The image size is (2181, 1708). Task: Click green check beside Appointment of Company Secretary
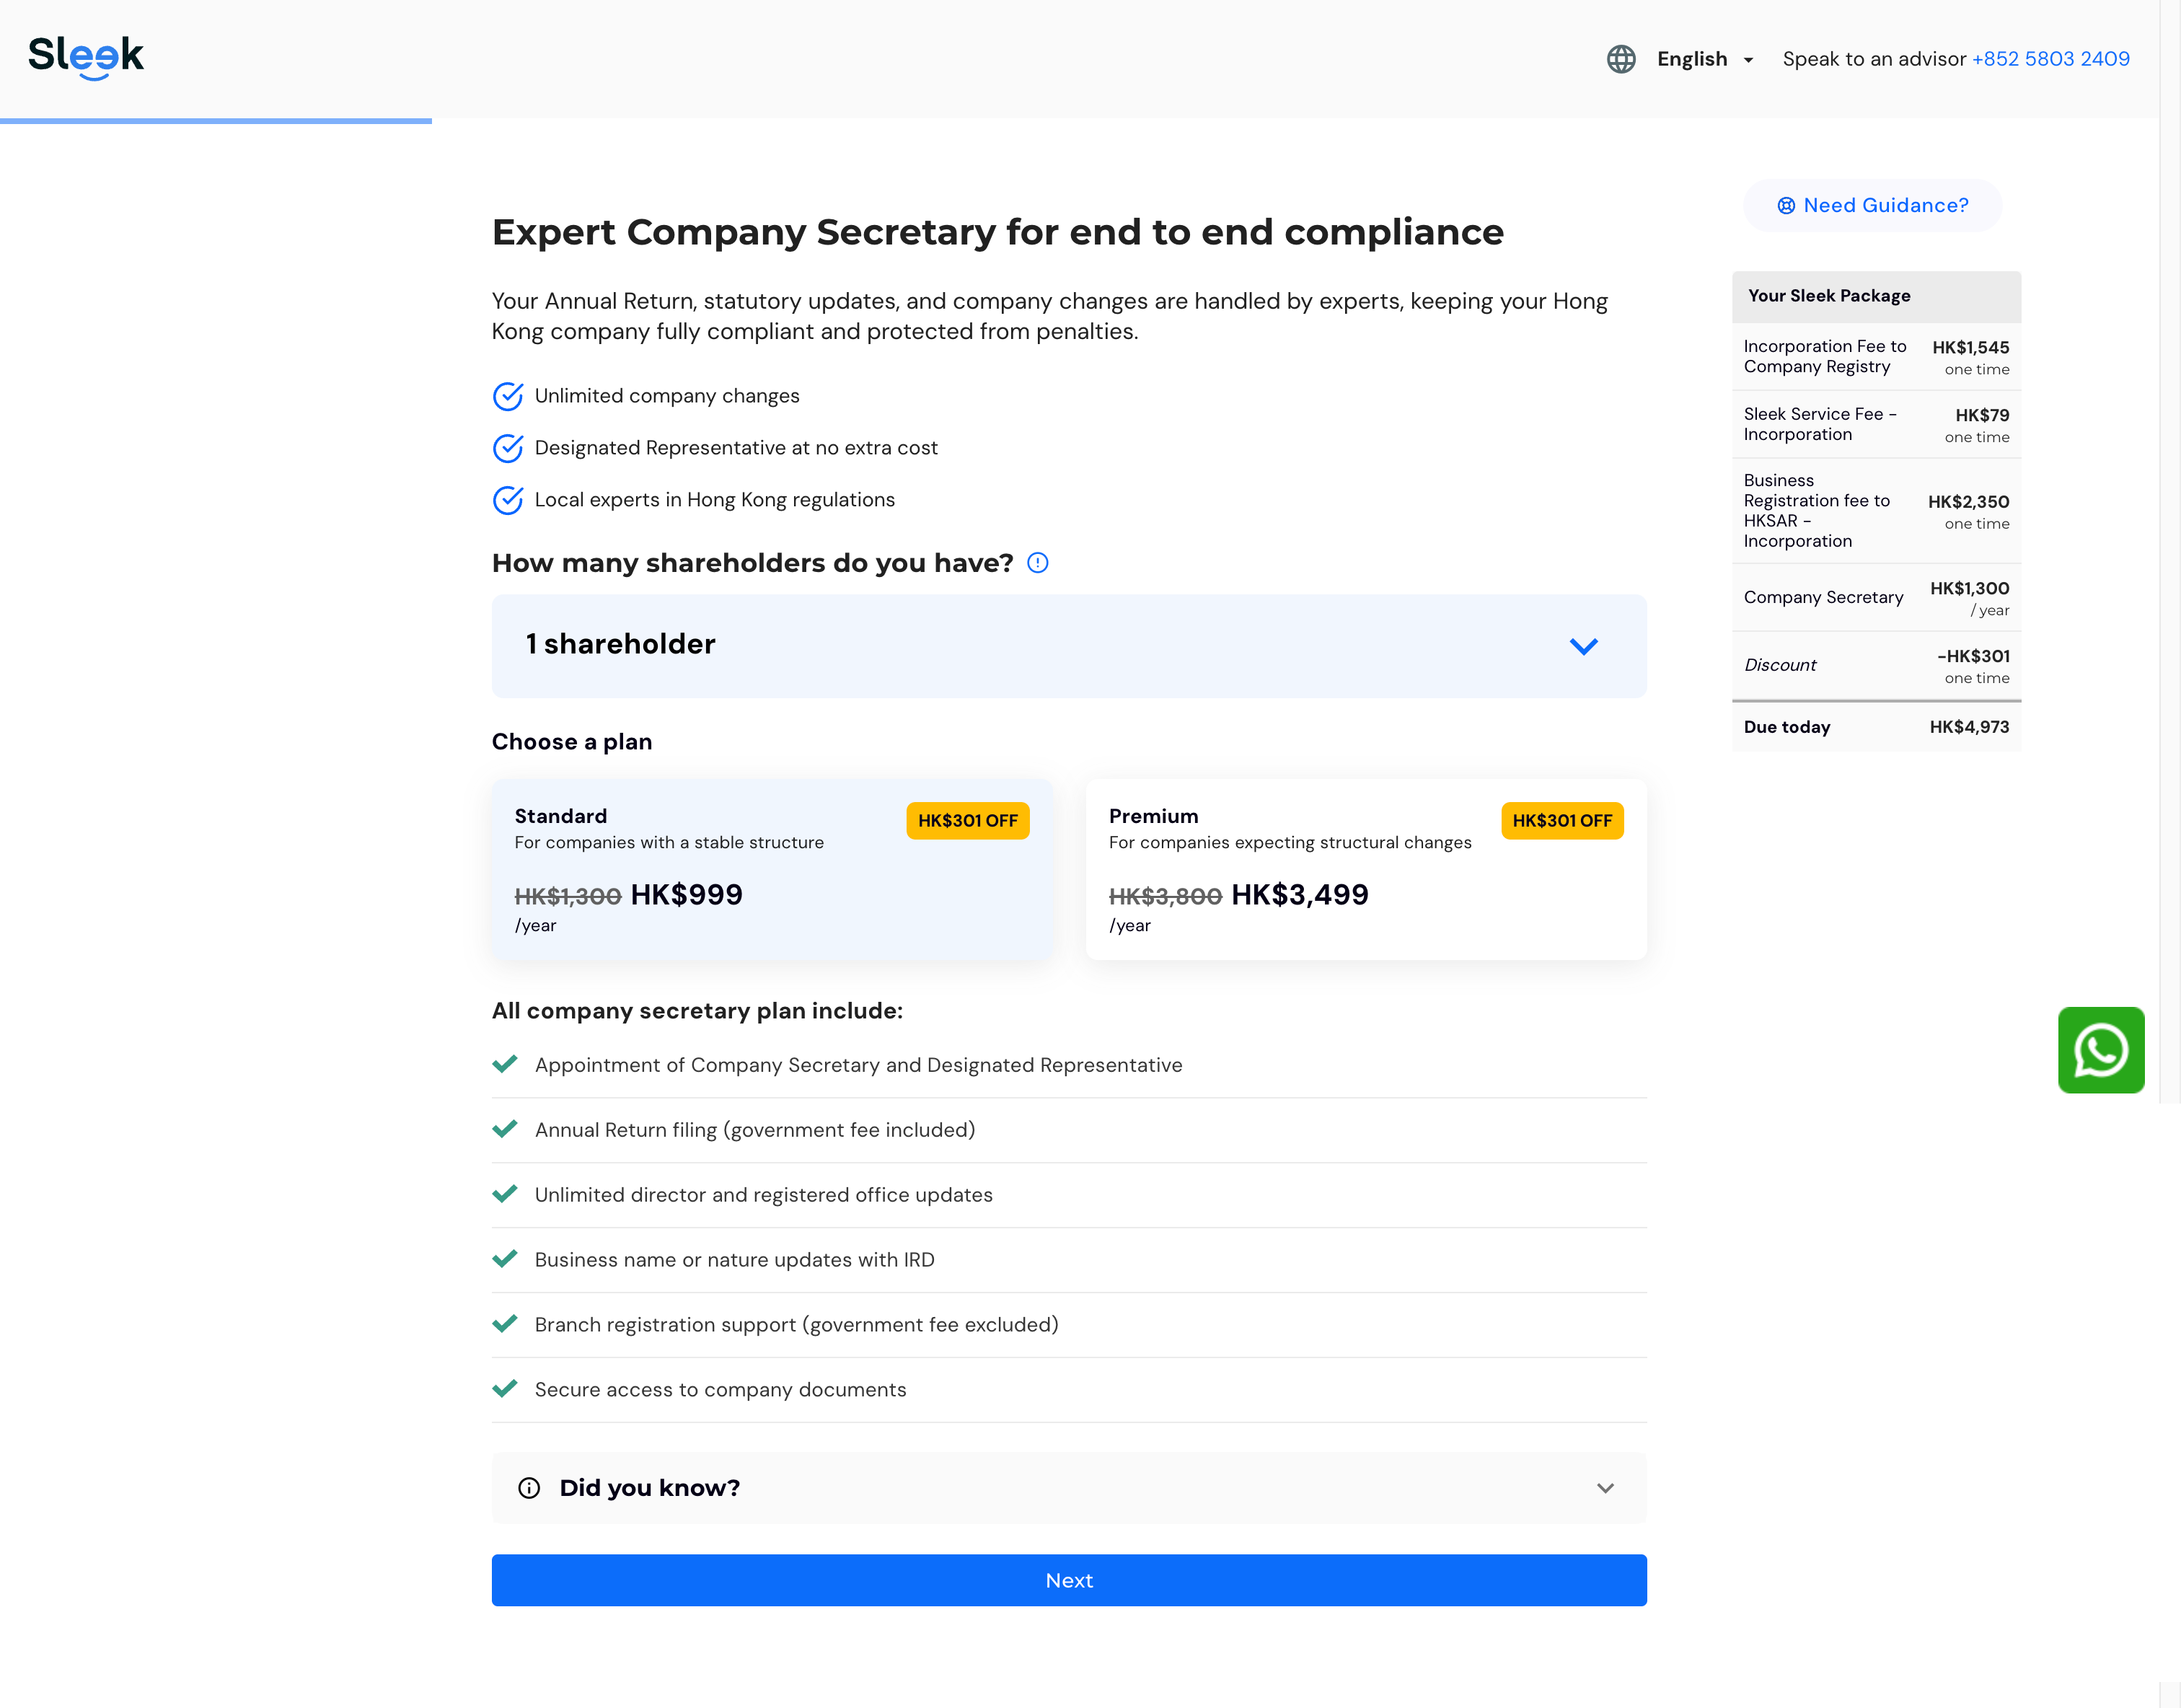505,1064
